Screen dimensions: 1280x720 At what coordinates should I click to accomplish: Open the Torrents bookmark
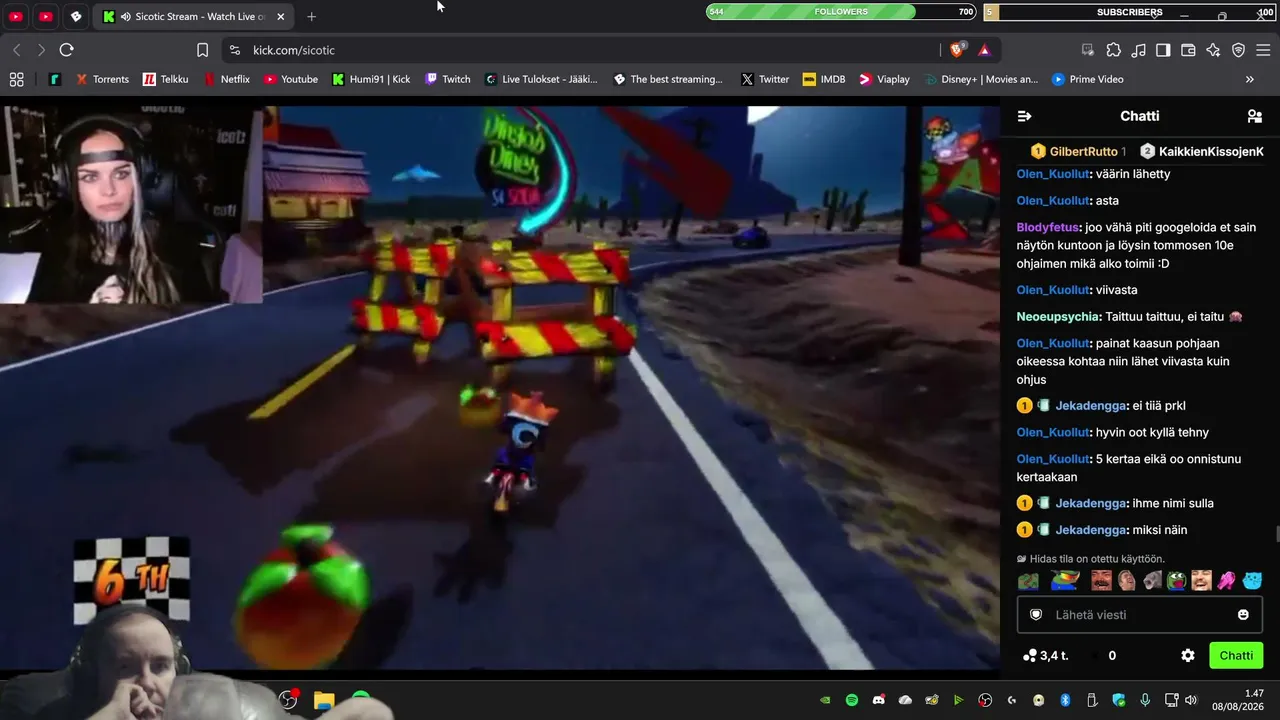[x=102, y=79]
